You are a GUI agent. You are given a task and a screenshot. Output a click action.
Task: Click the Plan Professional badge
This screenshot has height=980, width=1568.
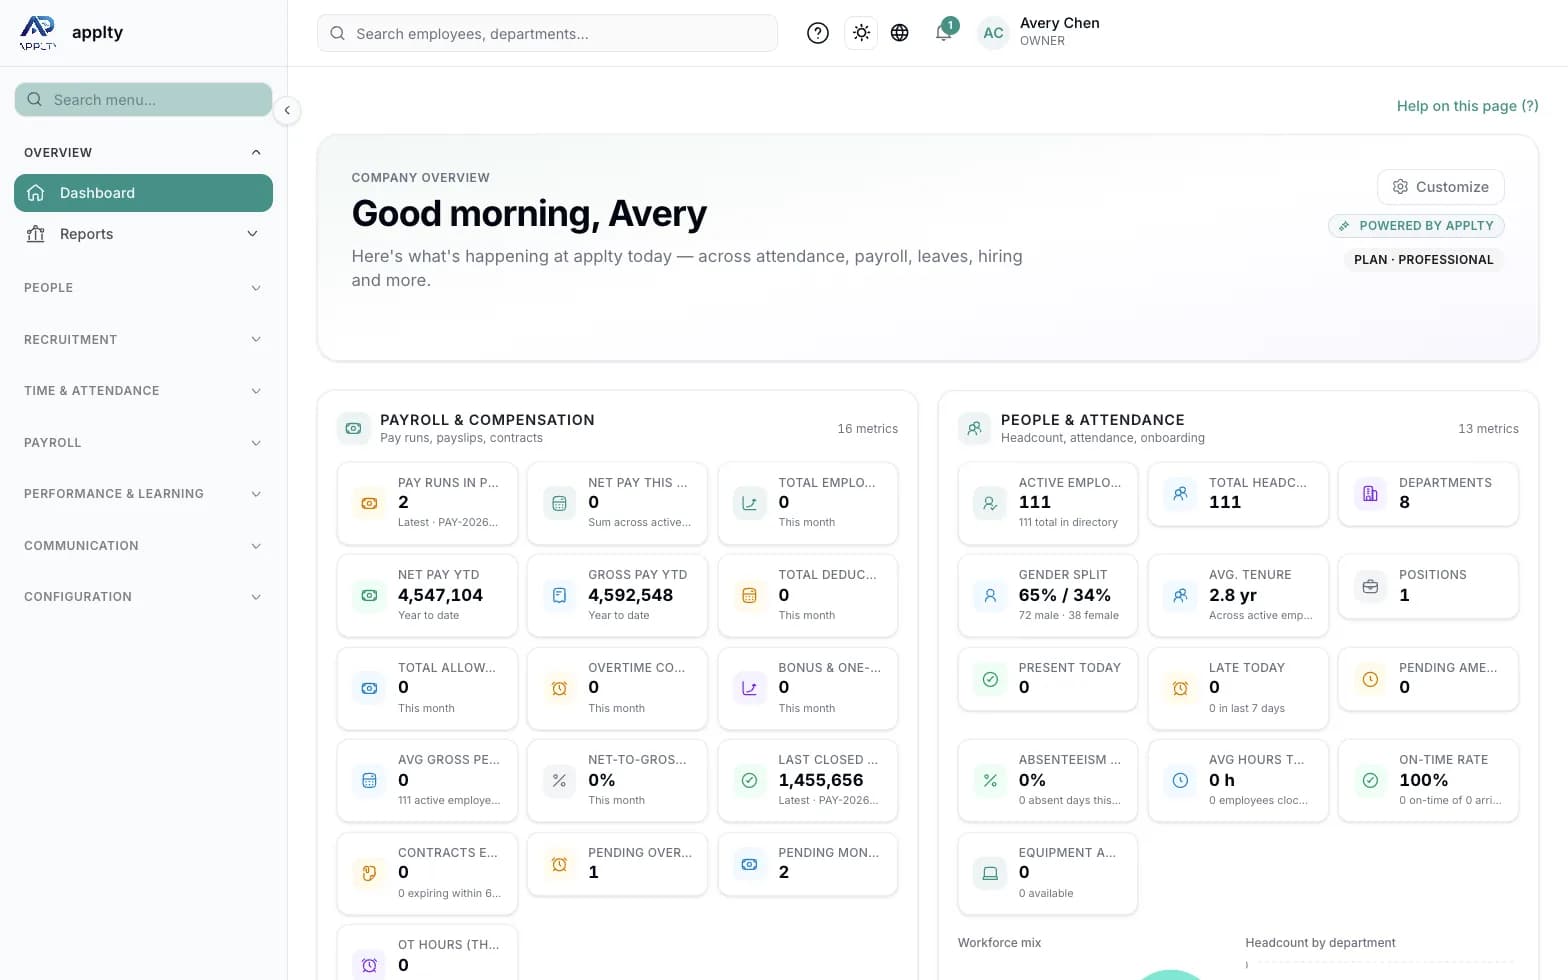(x=1423, y=260)
